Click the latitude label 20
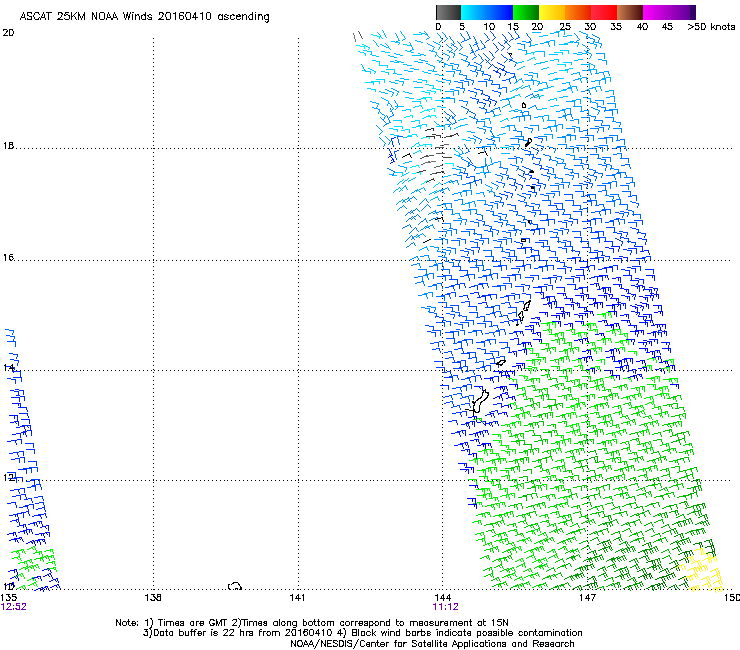The image size is (740, 650). pyautogui.click(x=8, y=33)
